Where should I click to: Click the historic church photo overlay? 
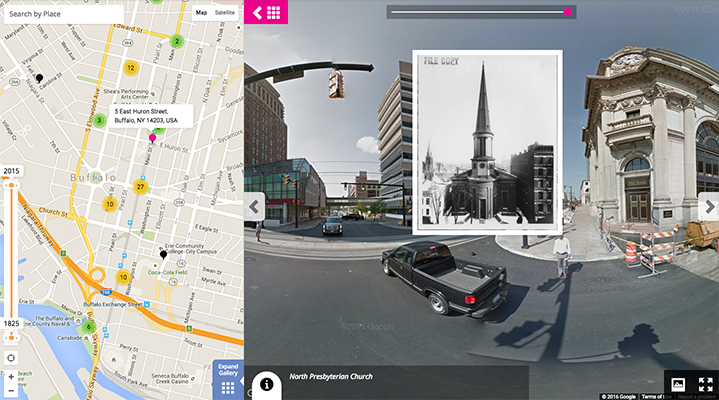tap(487, 142)
